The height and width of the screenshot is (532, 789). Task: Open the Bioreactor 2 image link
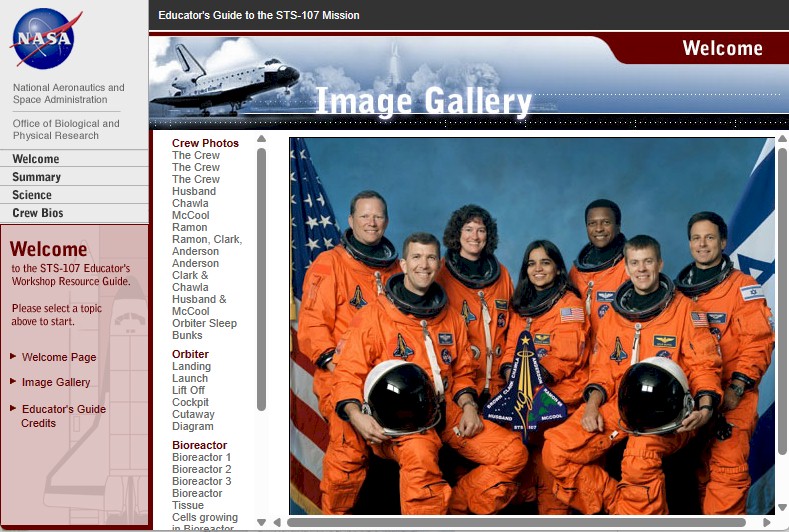coord(201,469)
